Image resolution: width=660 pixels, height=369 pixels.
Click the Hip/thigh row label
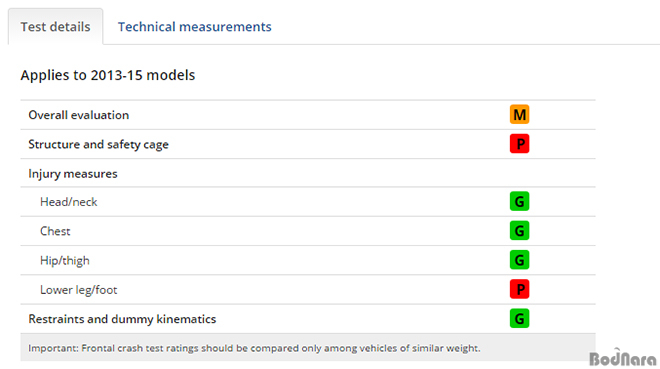(65, 260)
